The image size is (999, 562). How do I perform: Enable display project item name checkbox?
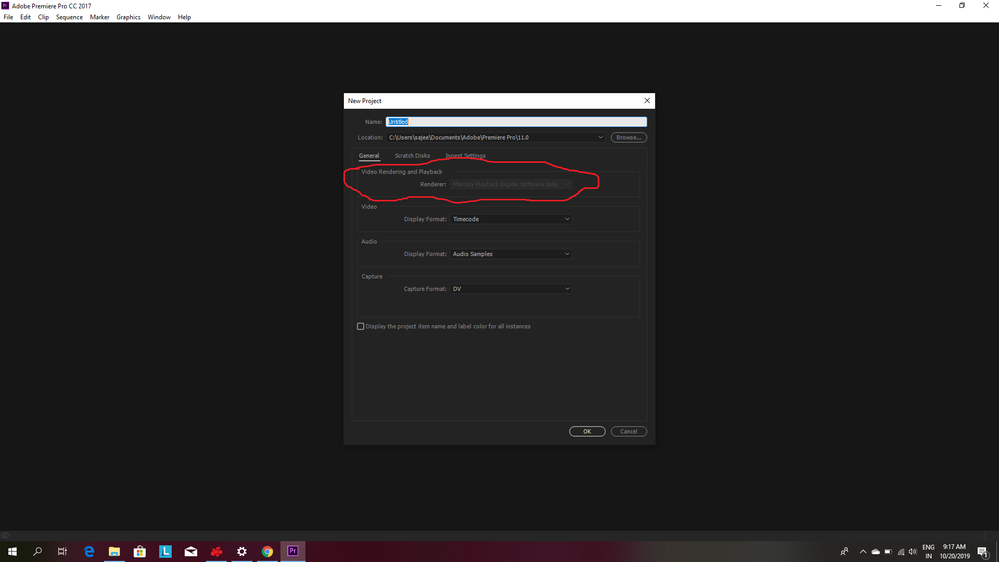click(x=361, y=326)
